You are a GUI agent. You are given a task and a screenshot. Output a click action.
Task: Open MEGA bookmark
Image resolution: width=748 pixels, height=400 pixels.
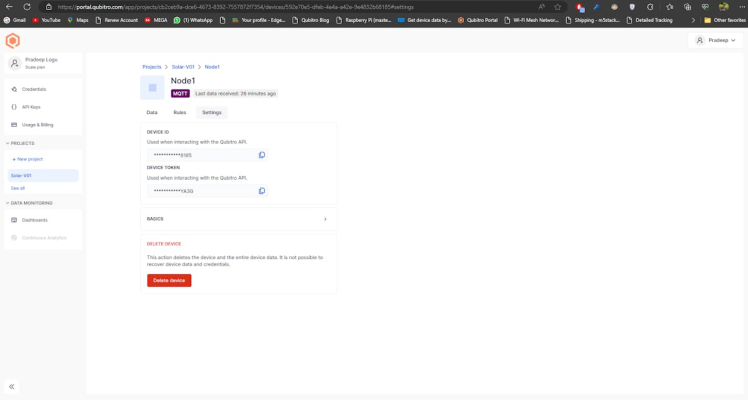click(156, 21)
